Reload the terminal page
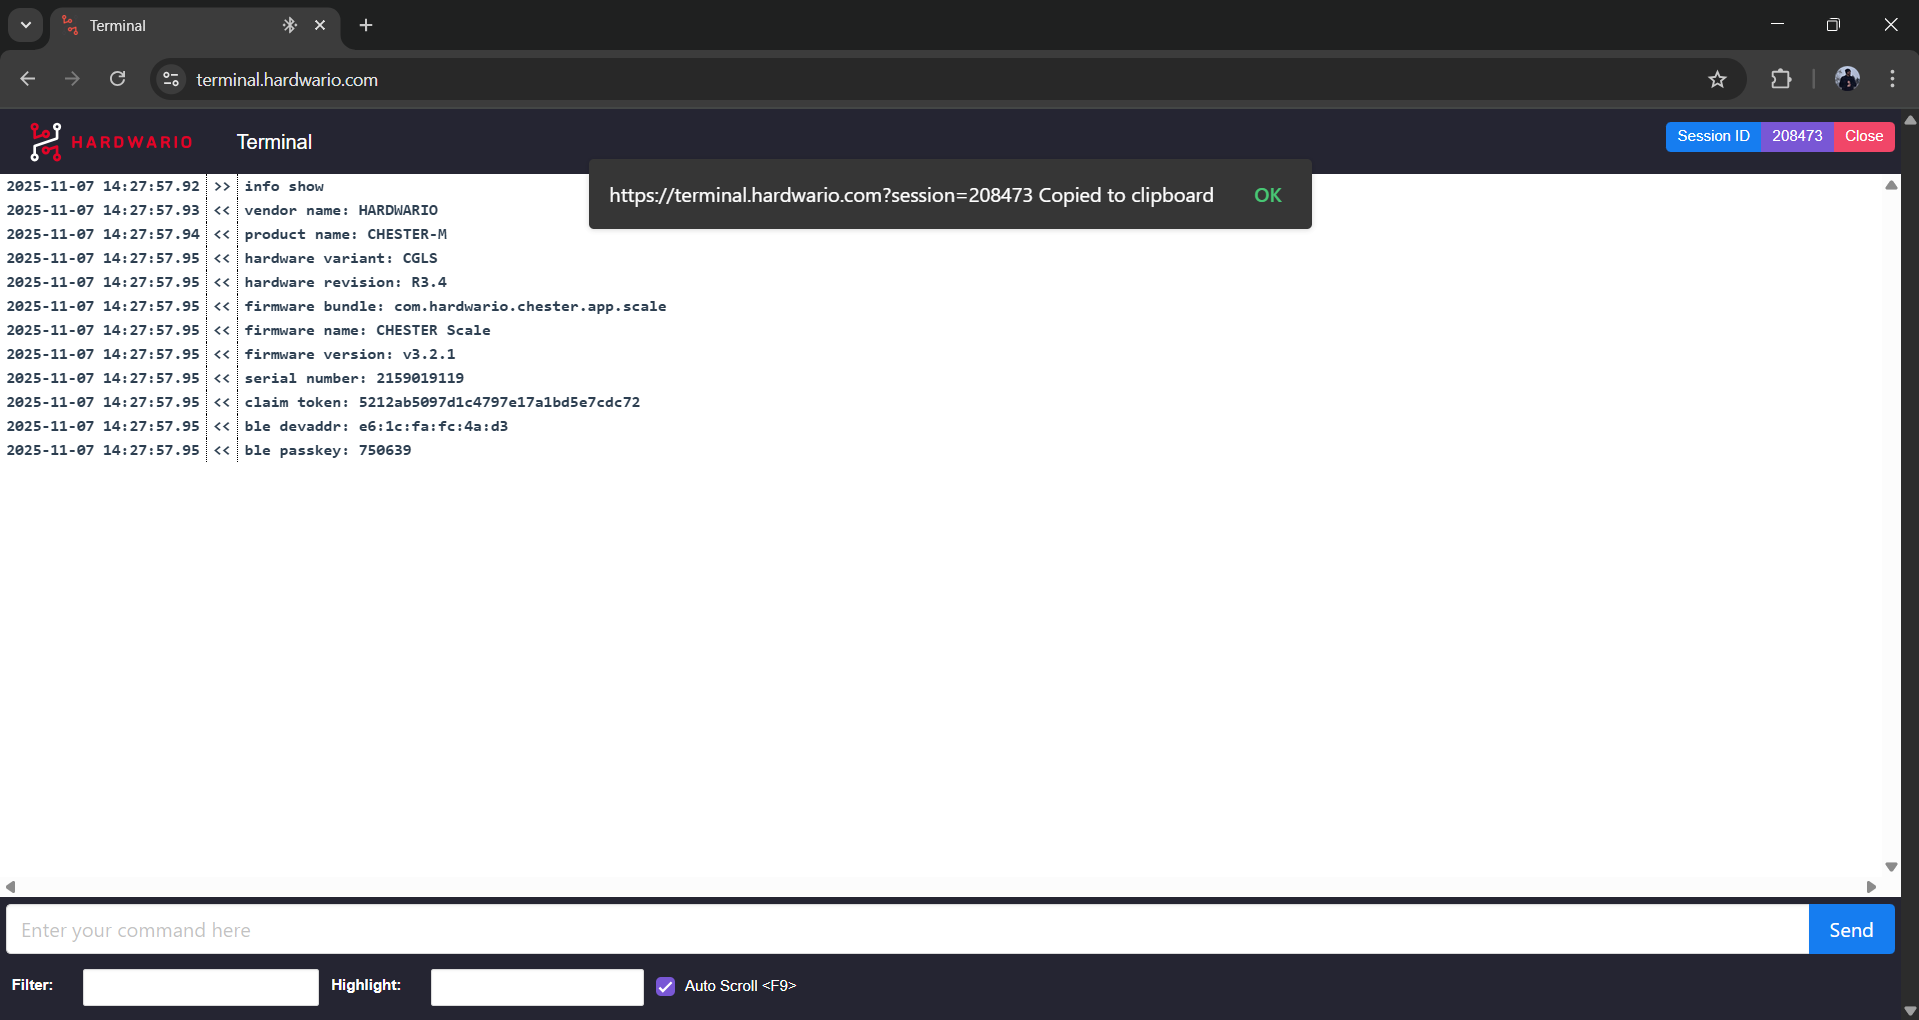 [118, 80]
